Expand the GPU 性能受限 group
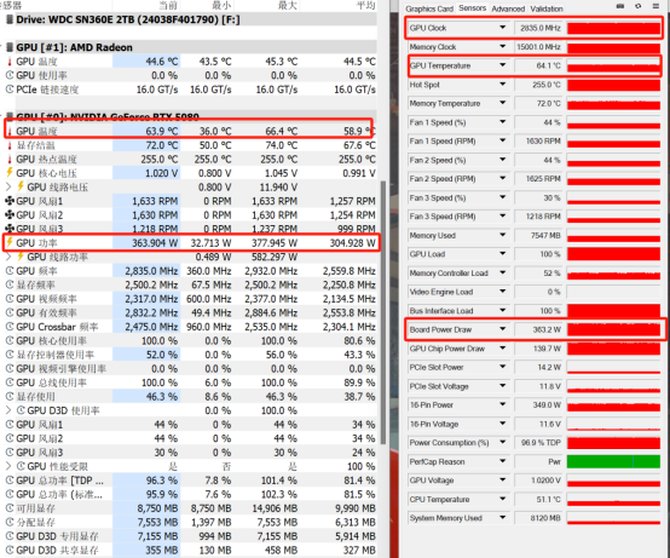 (9, 466)
